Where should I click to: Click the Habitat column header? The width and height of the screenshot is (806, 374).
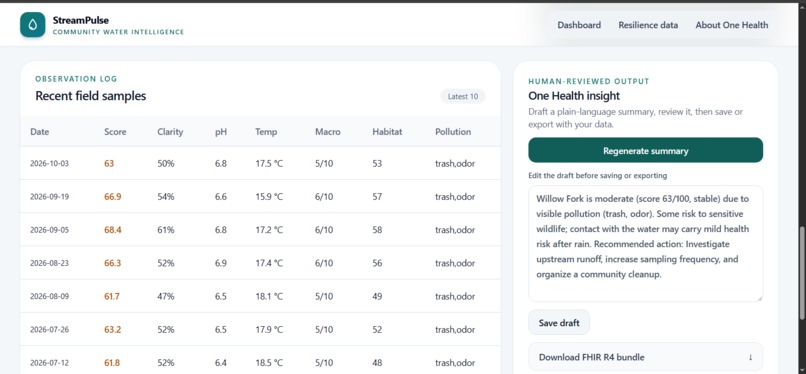coord(387,132)
